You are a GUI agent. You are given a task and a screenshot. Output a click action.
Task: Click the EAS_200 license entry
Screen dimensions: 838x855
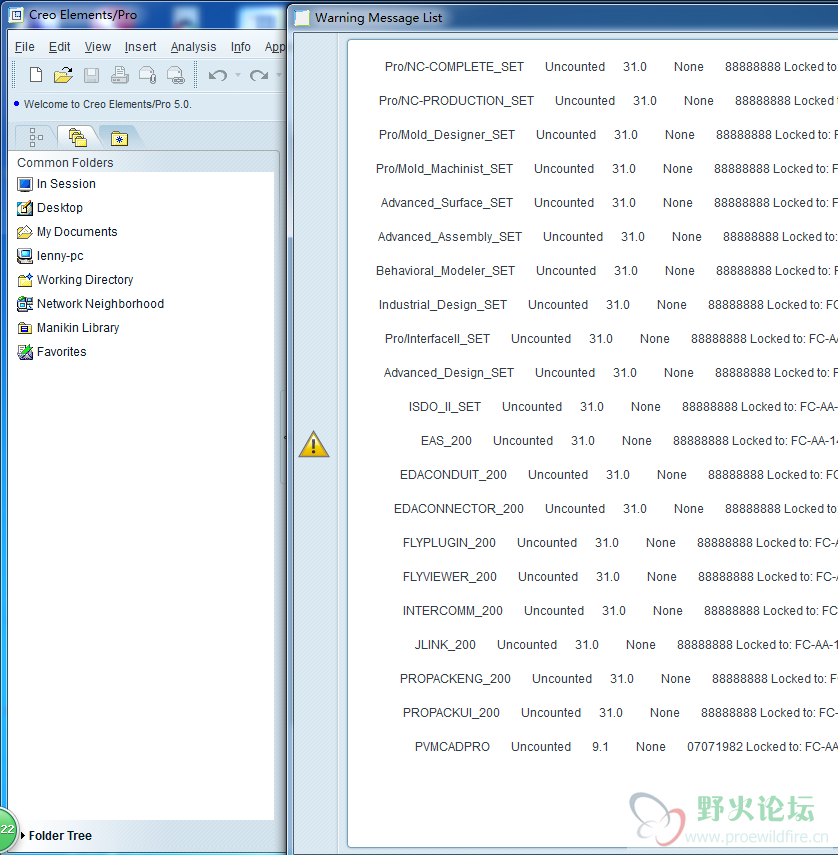[447, 441]
